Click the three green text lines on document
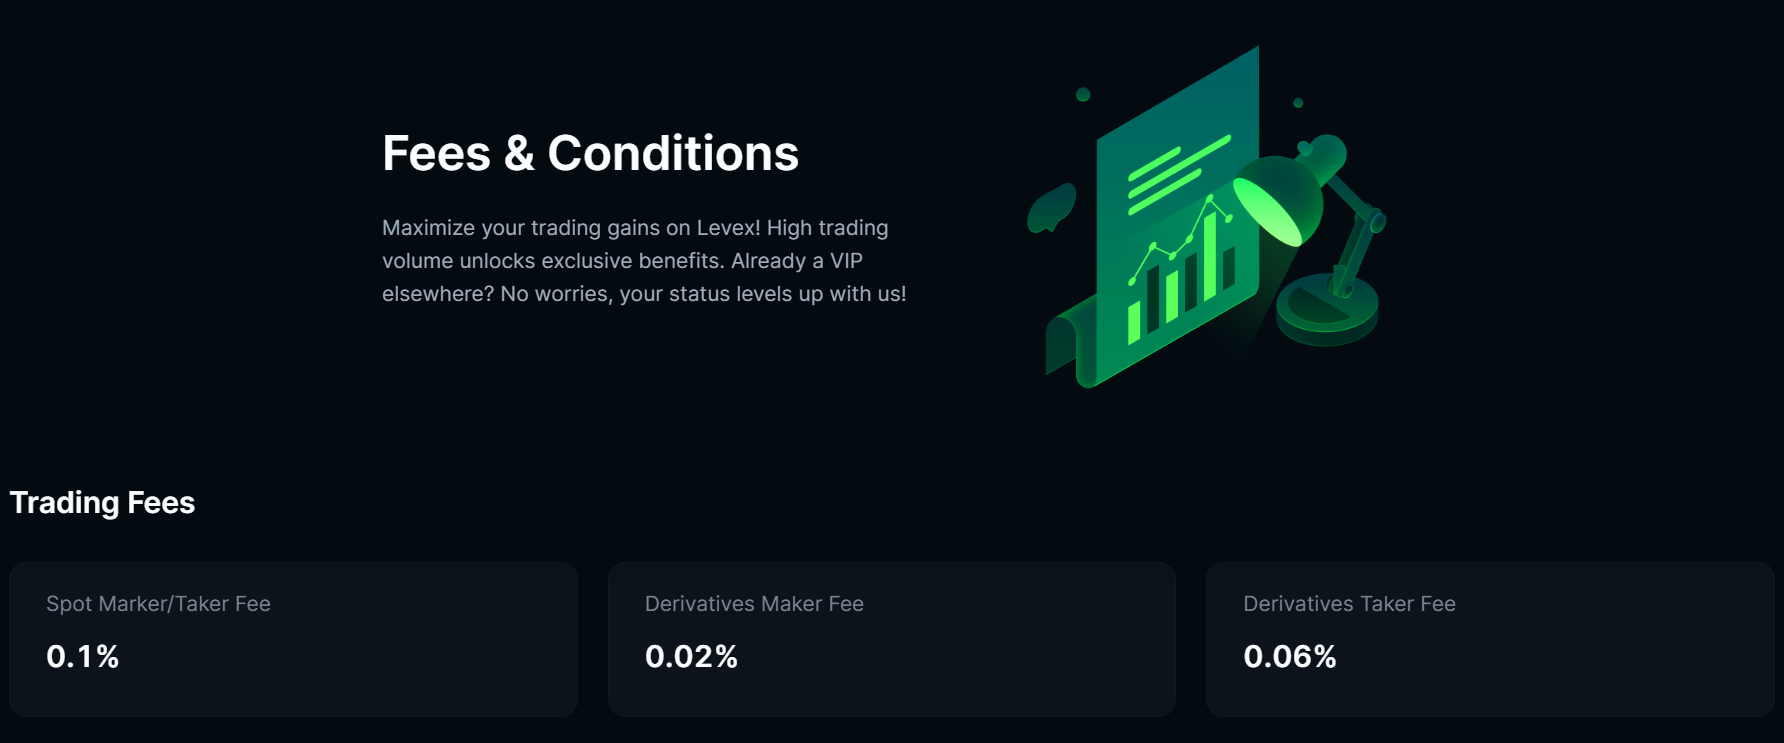Screen dimensions: 1784x743 (x=1178, y=175)
